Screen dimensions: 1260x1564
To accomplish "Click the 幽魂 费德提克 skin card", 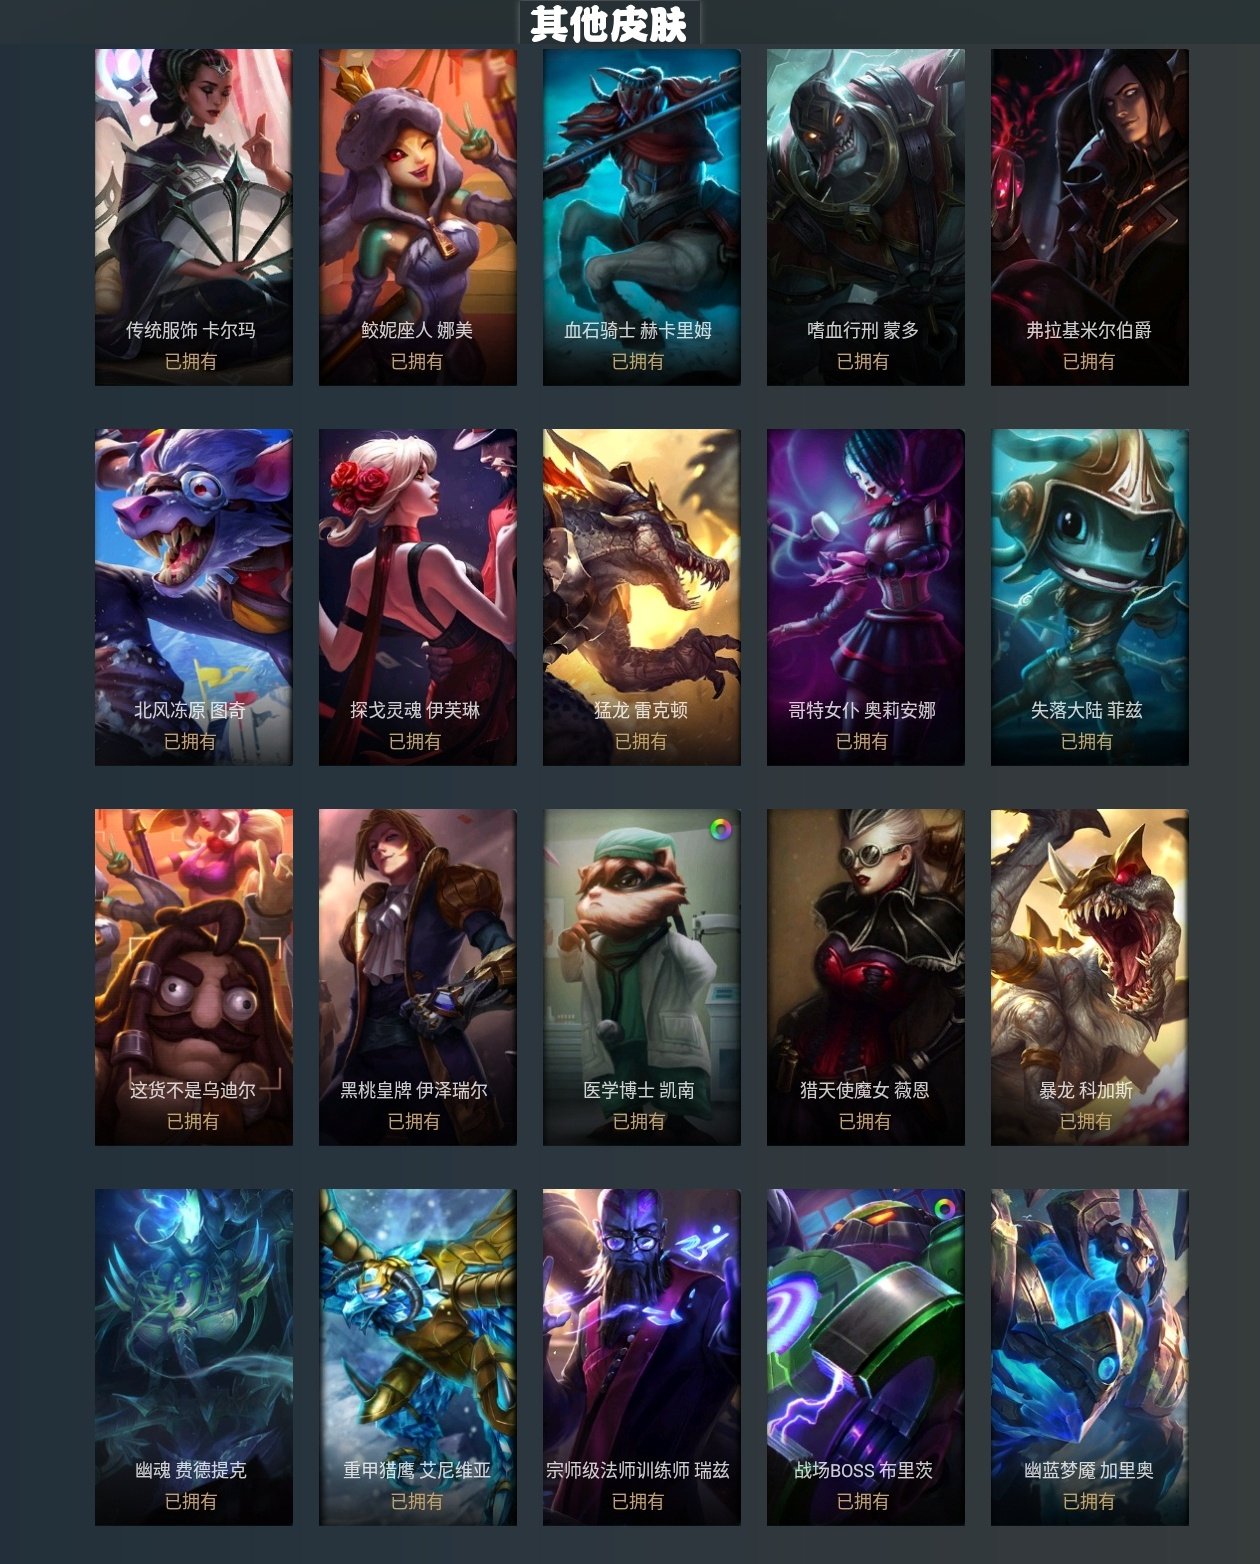I will point(194,1357).
